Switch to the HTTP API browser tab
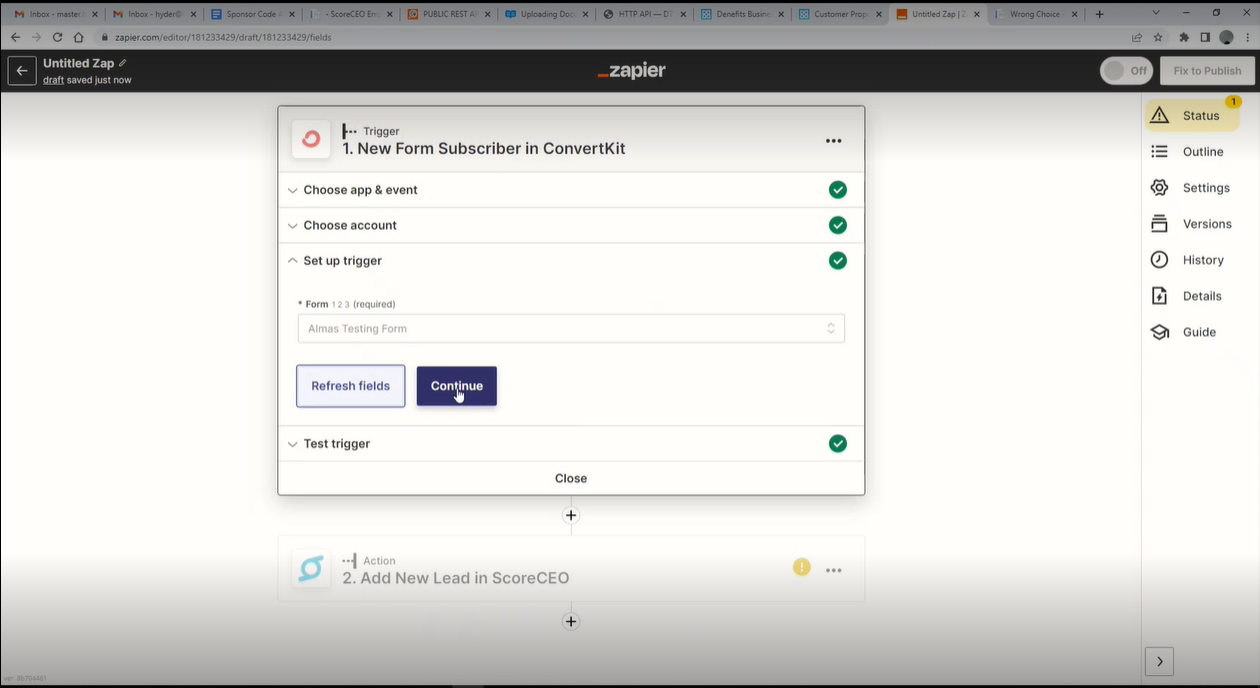The height and width of the screenshot is (688, 1260). [645, 14]
